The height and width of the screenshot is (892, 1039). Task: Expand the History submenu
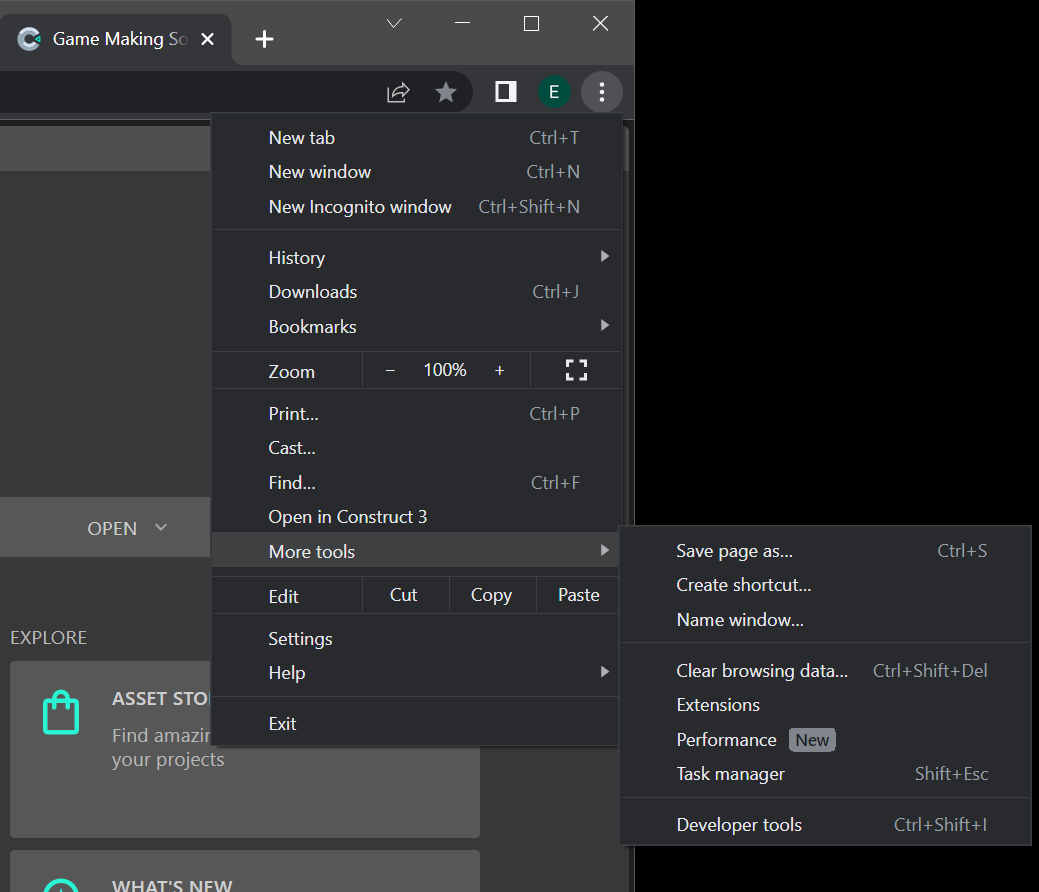pos(417,258)
